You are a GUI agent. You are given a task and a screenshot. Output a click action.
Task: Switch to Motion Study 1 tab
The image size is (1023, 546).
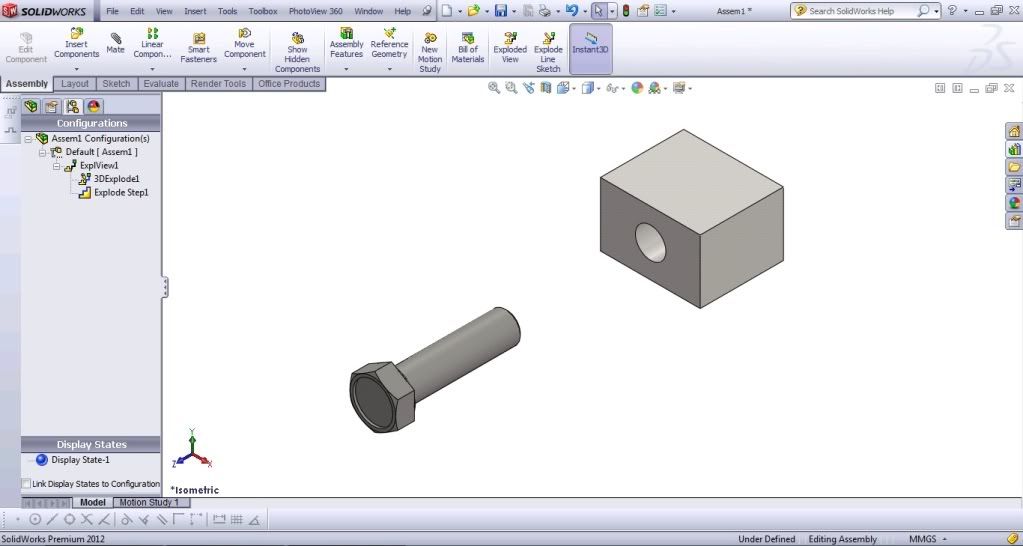[149, 503]
